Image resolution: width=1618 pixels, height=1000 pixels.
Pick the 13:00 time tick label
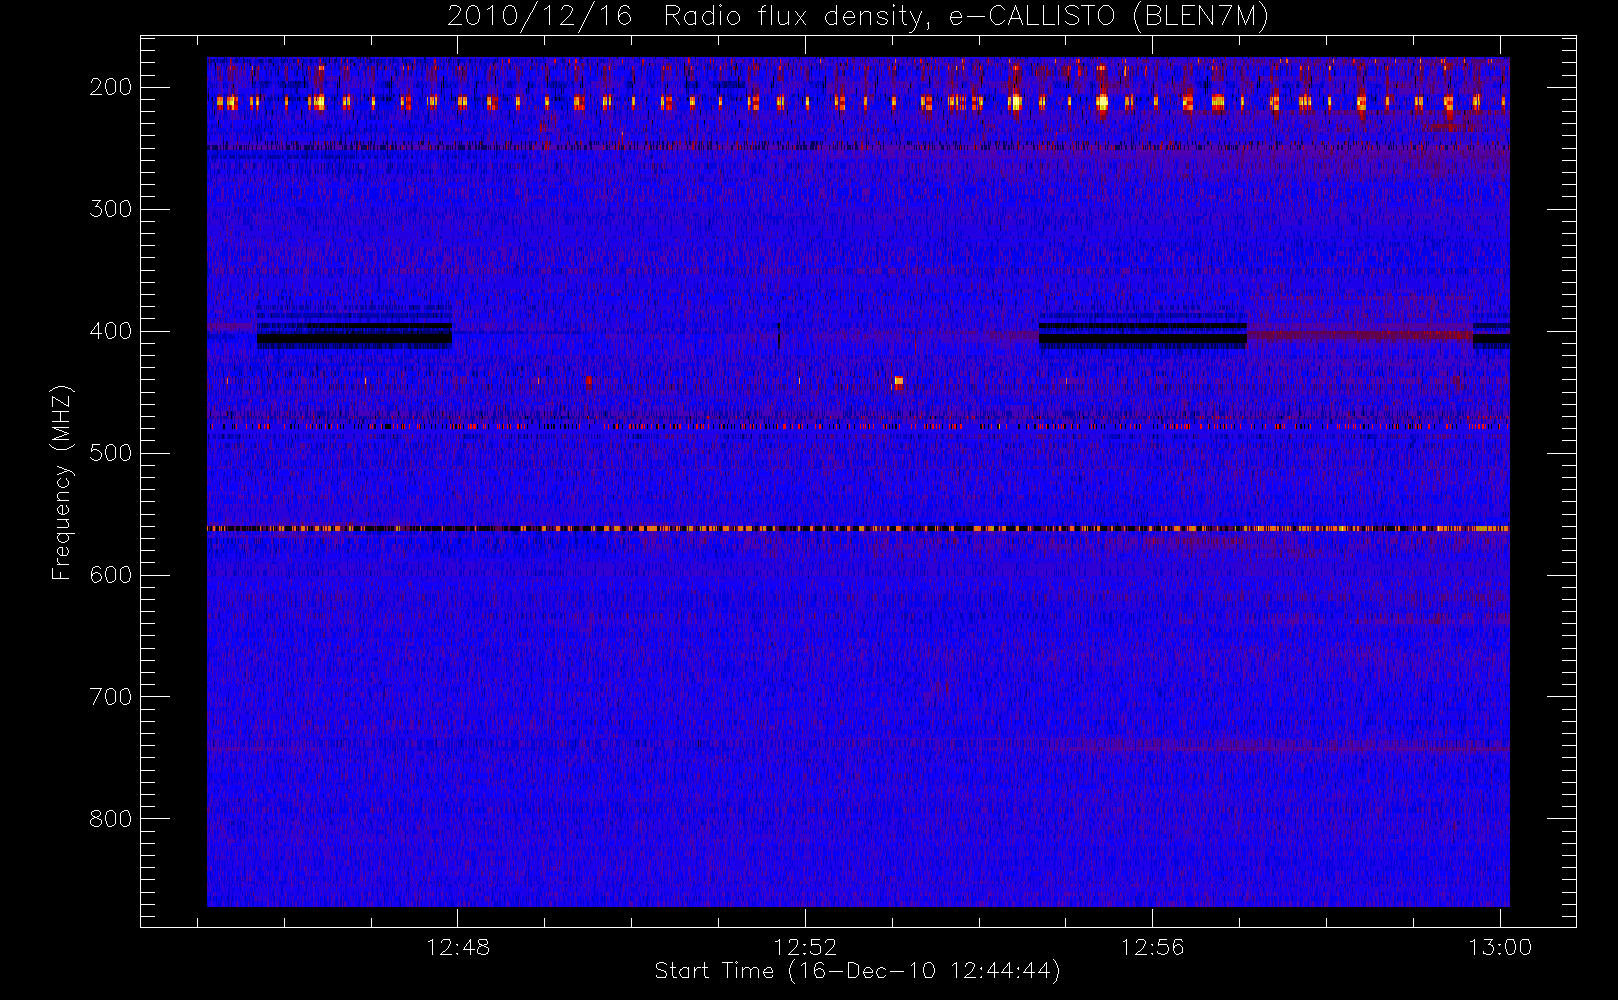pos(1500,947)
